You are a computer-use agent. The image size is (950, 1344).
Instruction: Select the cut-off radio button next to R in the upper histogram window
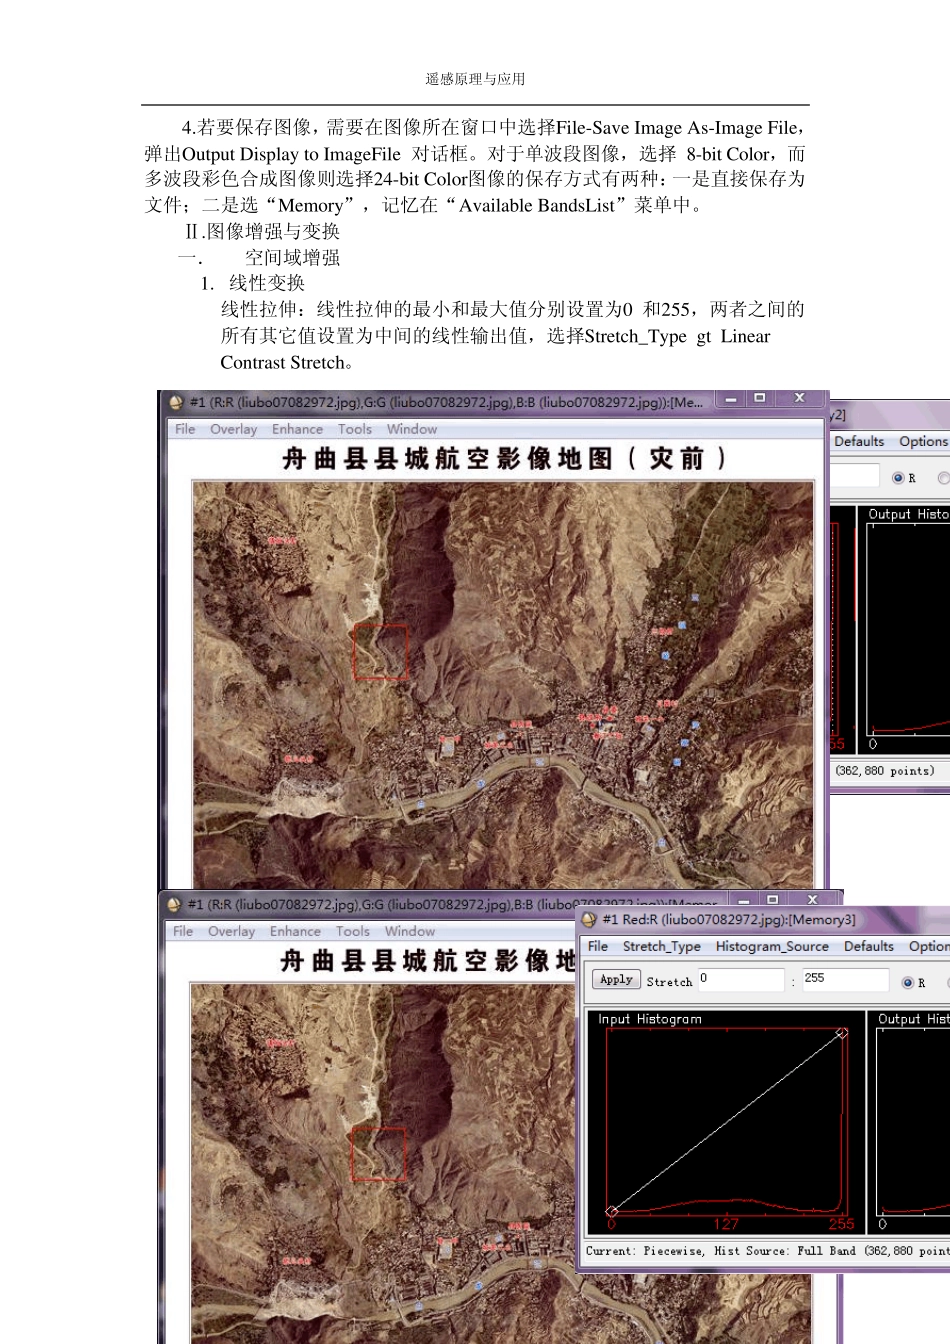[x=942, y=478]
